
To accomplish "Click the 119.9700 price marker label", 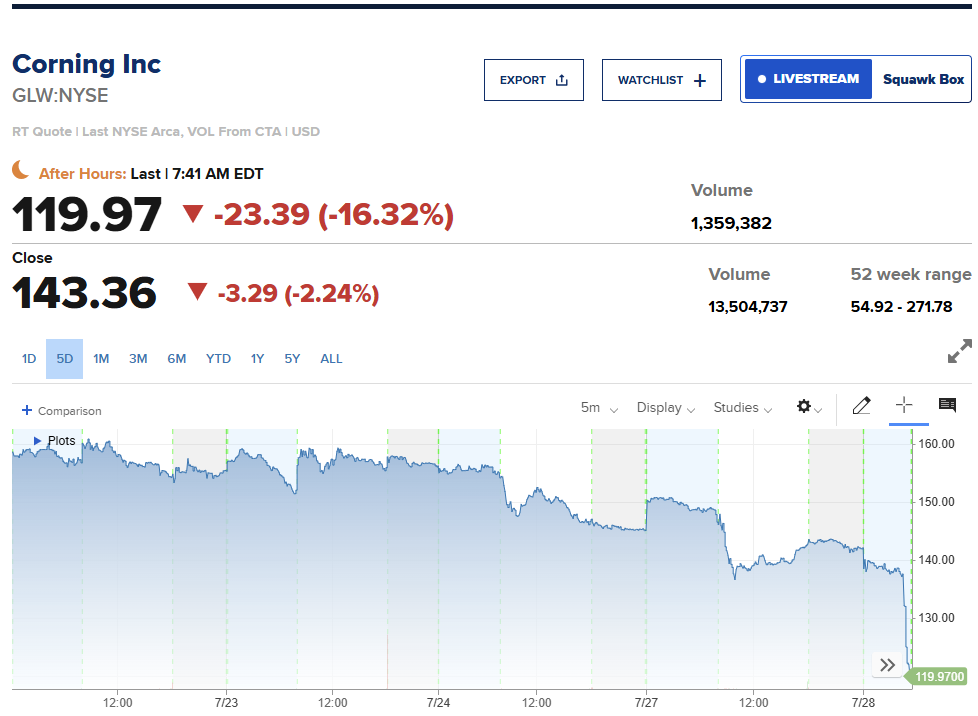I will pyautogui.click(x=939, y=677).
